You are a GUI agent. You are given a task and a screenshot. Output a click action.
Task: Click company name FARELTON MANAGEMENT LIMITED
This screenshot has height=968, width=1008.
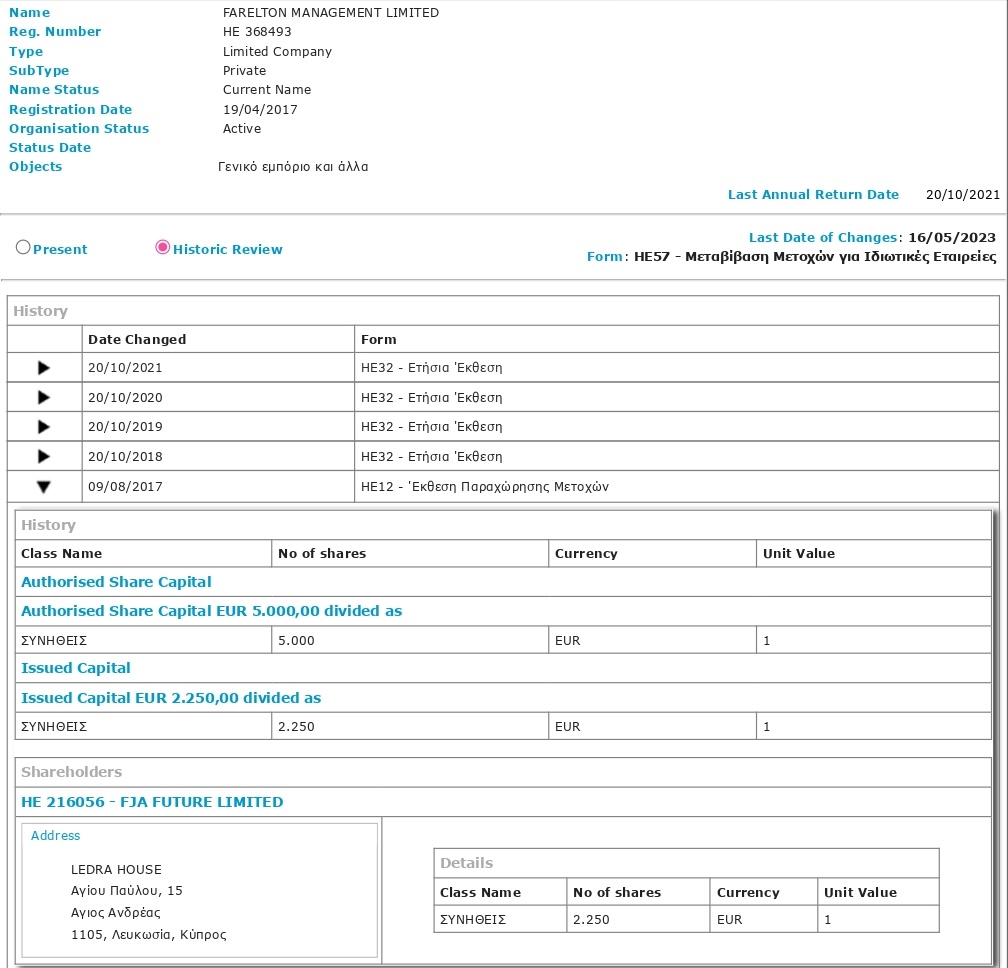coord(331,13)
